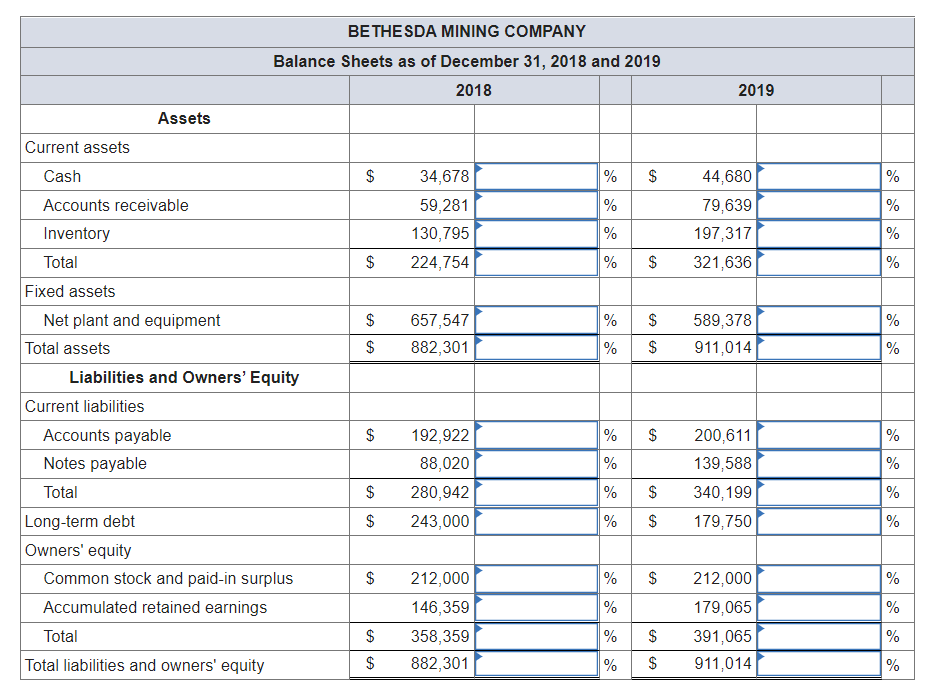The image size is (943, 692).
Task: Click the 2019 Cash percentage input field
Action: 819,176
